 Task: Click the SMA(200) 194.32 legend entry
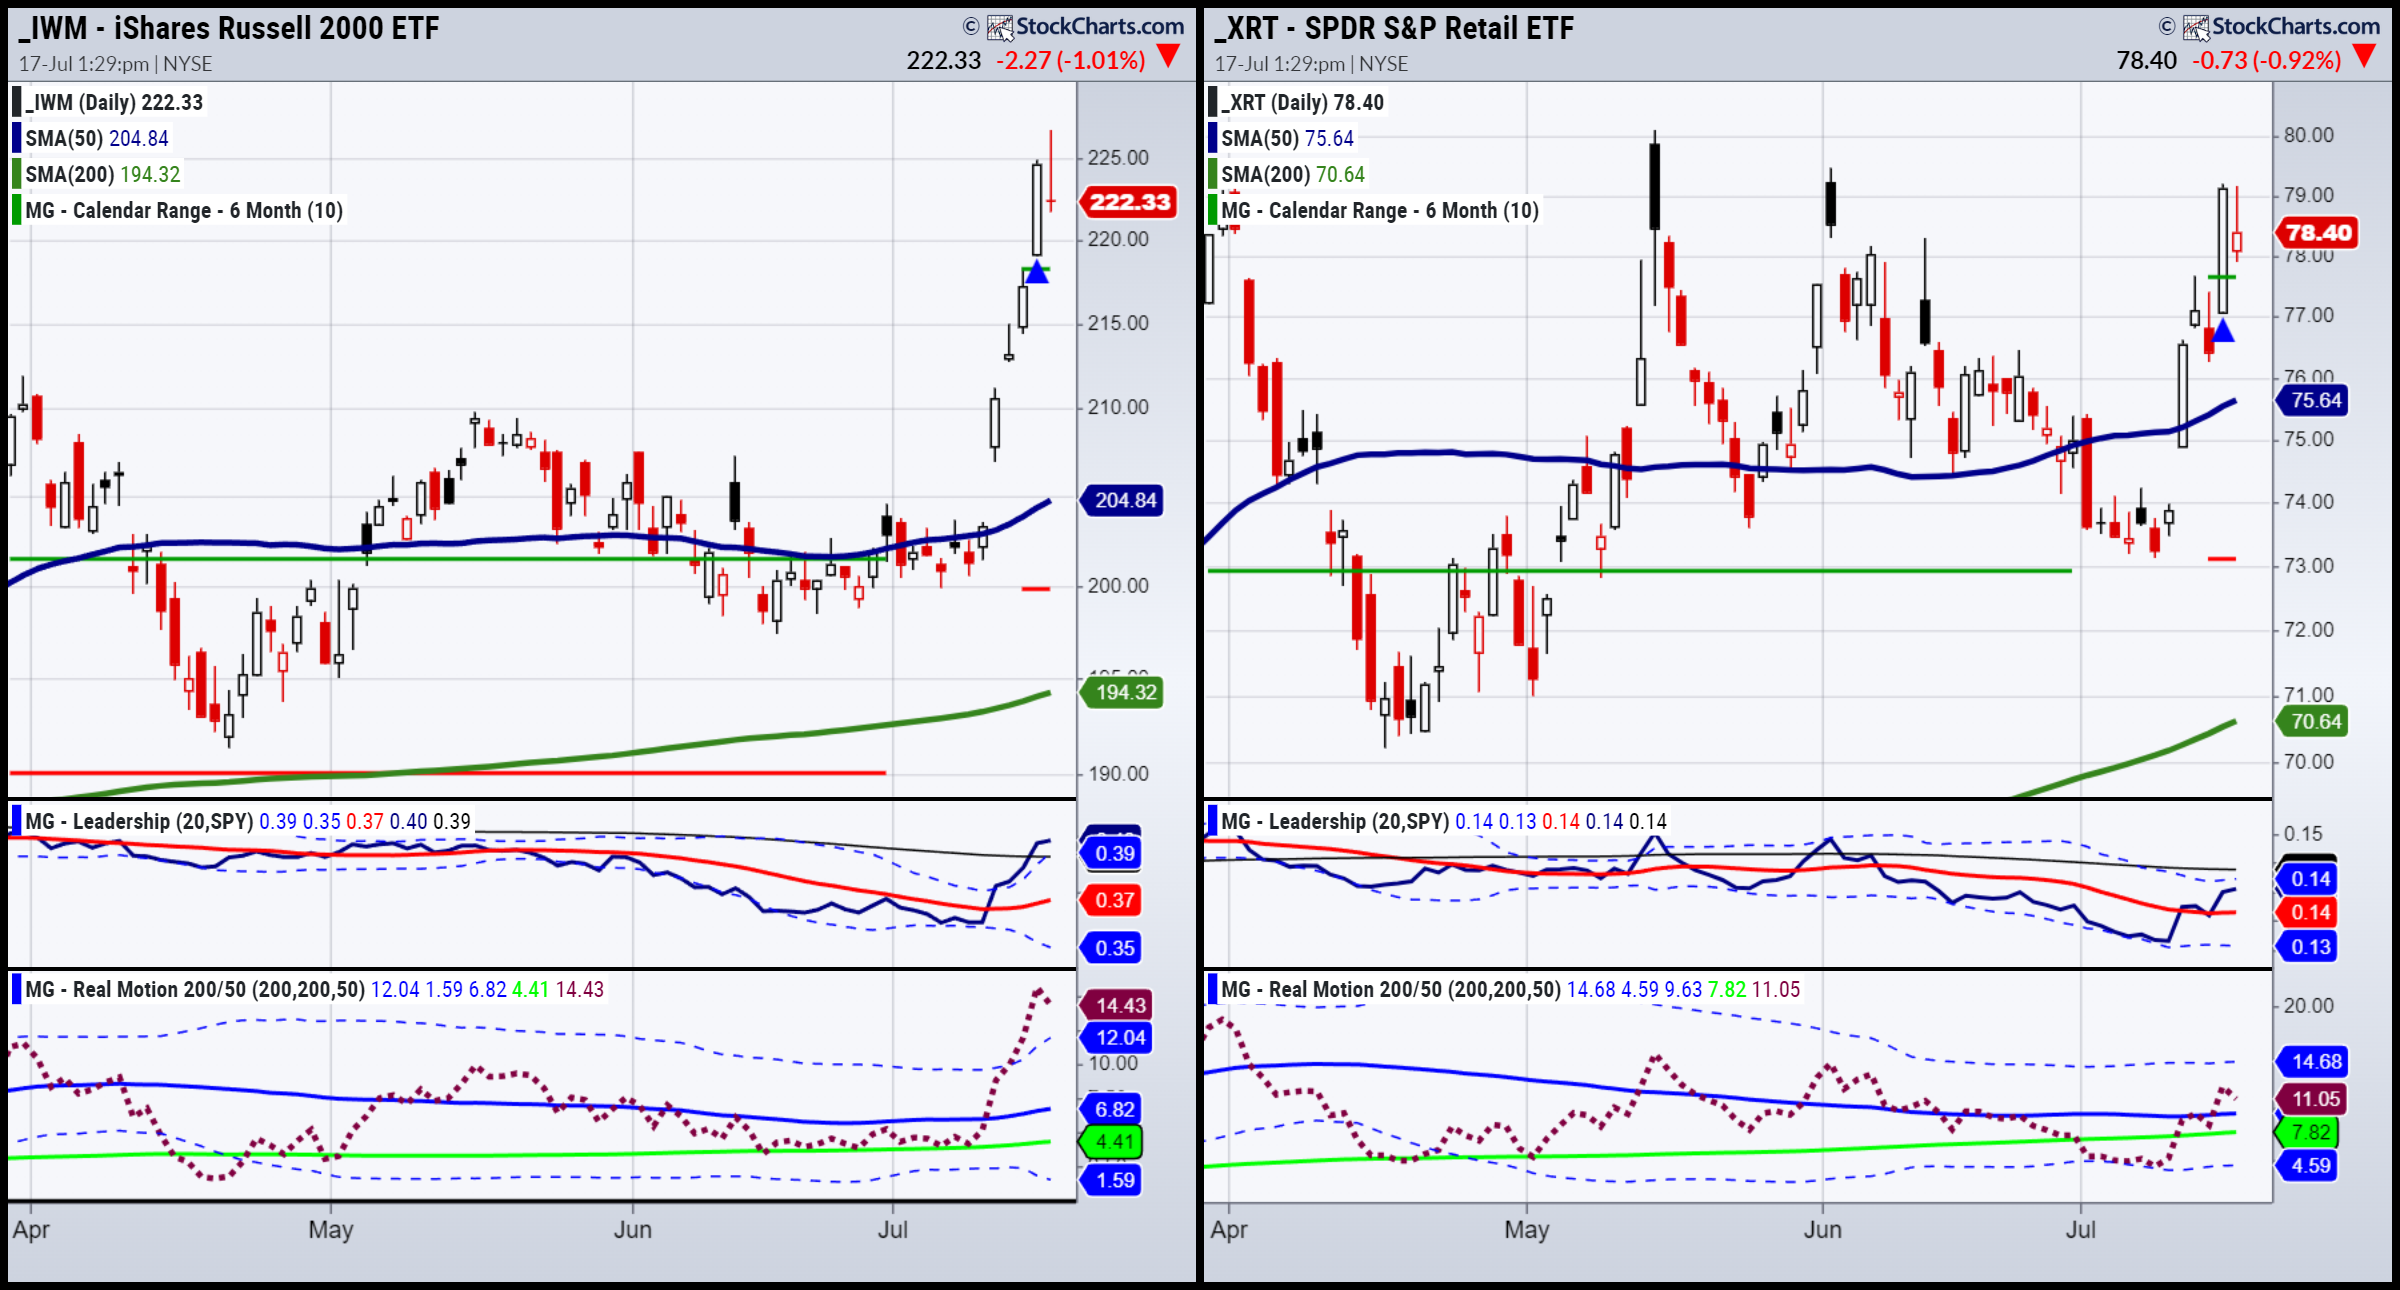coord(97,174)
